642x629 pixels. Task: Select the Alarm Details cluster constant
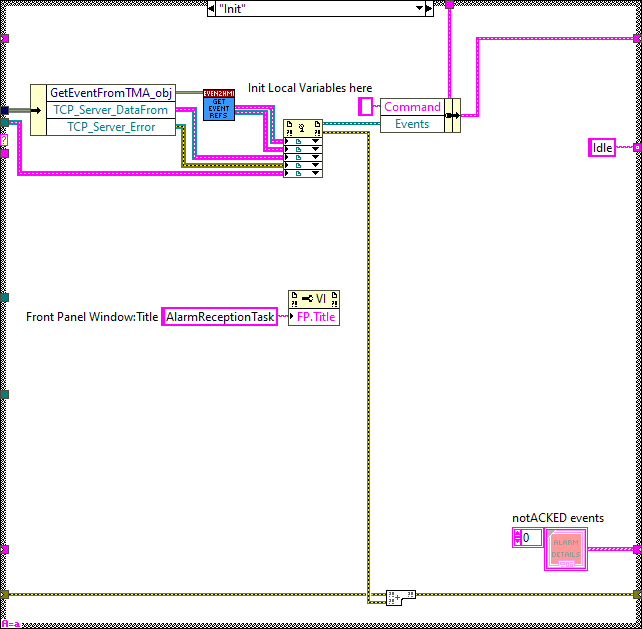point(566,549)
